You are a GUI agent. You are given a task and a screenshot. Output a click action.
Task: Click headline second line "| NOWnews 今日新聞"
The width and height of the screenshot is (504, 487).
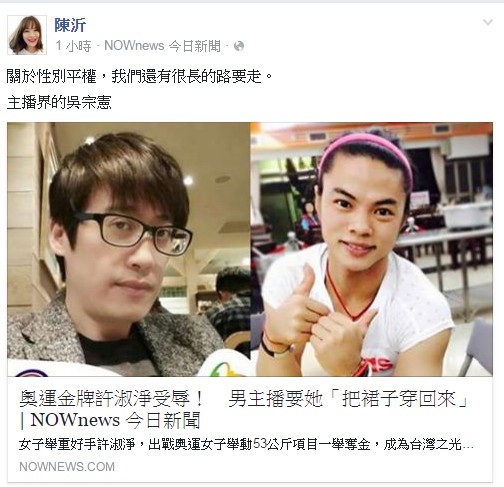click(x=110, y=420)
